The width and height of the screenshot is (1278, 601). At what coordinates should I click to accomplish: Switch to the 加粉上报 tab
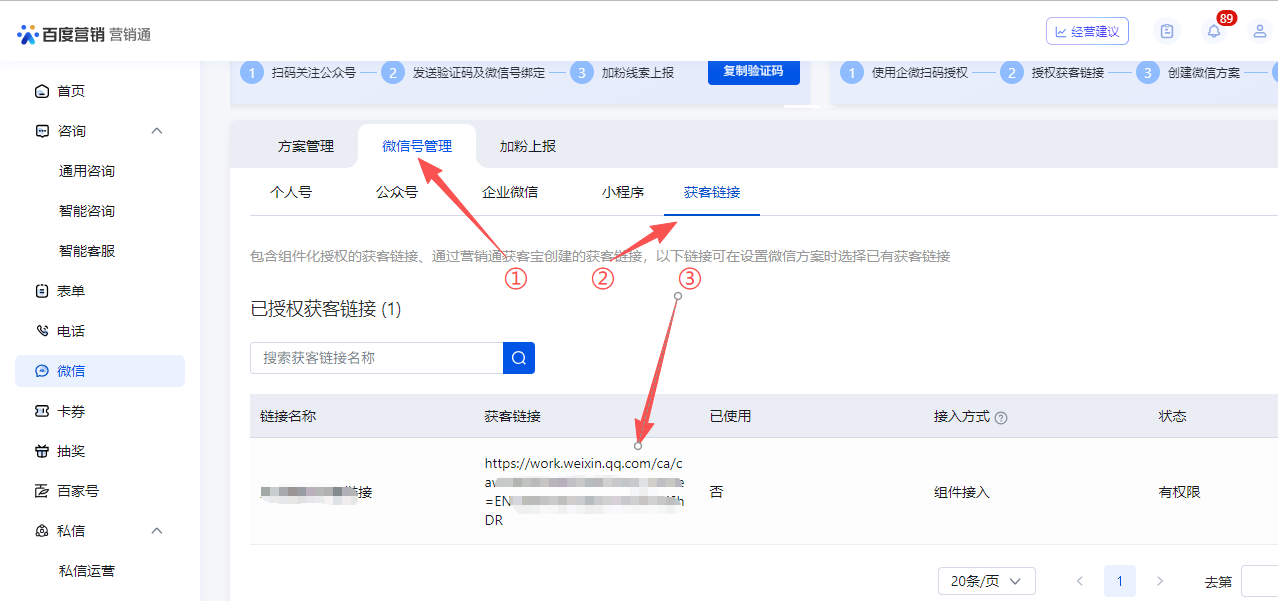pyautogui.click(x=528, y=146)
